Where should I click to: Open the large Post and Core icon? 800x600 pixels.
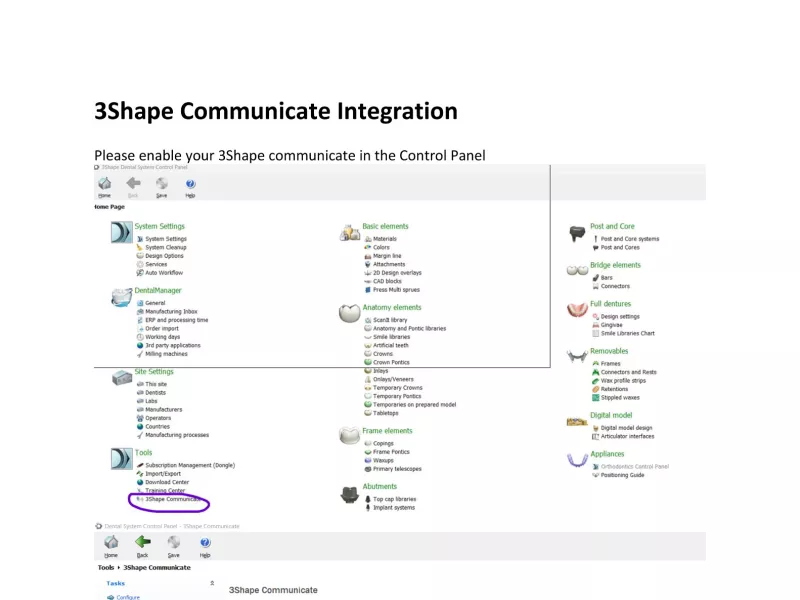577,234
